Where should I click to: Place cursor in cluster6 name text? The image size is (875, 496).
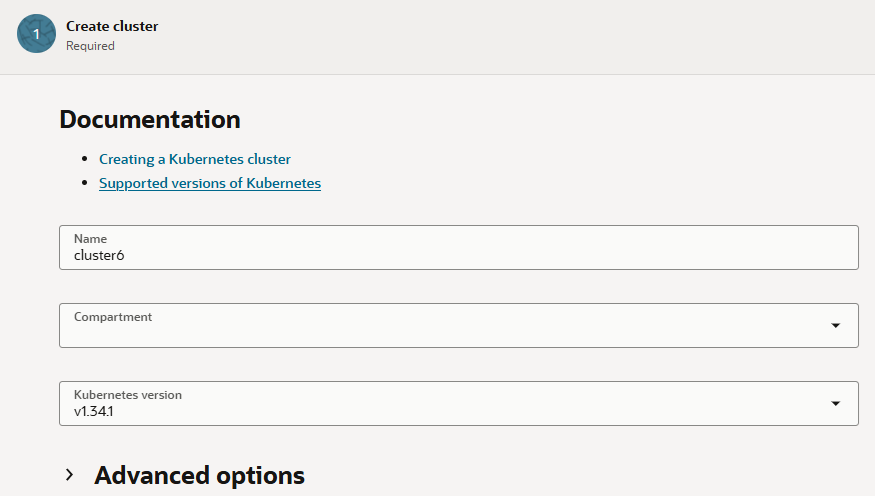[x=99, y=255]
